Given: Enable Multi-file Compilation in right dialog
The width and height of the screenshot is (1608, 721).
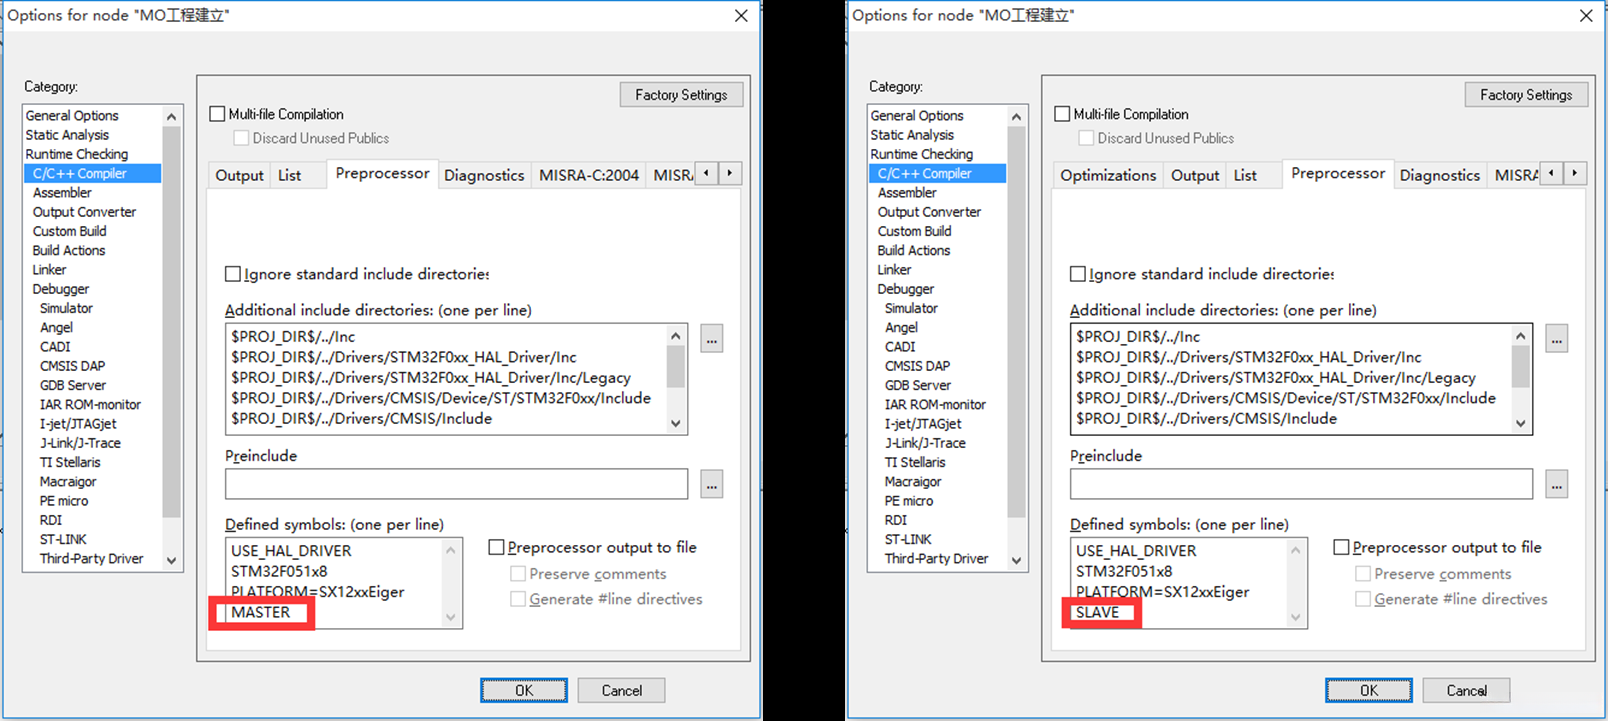Looking at the screenshot, I should [1062, 114].
